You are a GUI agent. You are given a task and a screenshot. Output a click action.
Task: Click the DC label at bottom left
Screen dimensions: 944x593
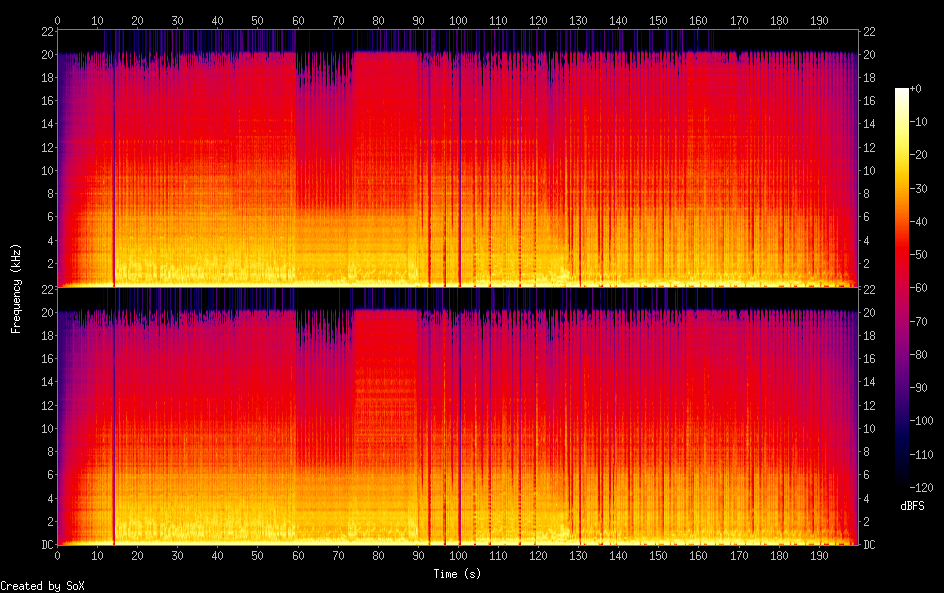click(46, 545)
